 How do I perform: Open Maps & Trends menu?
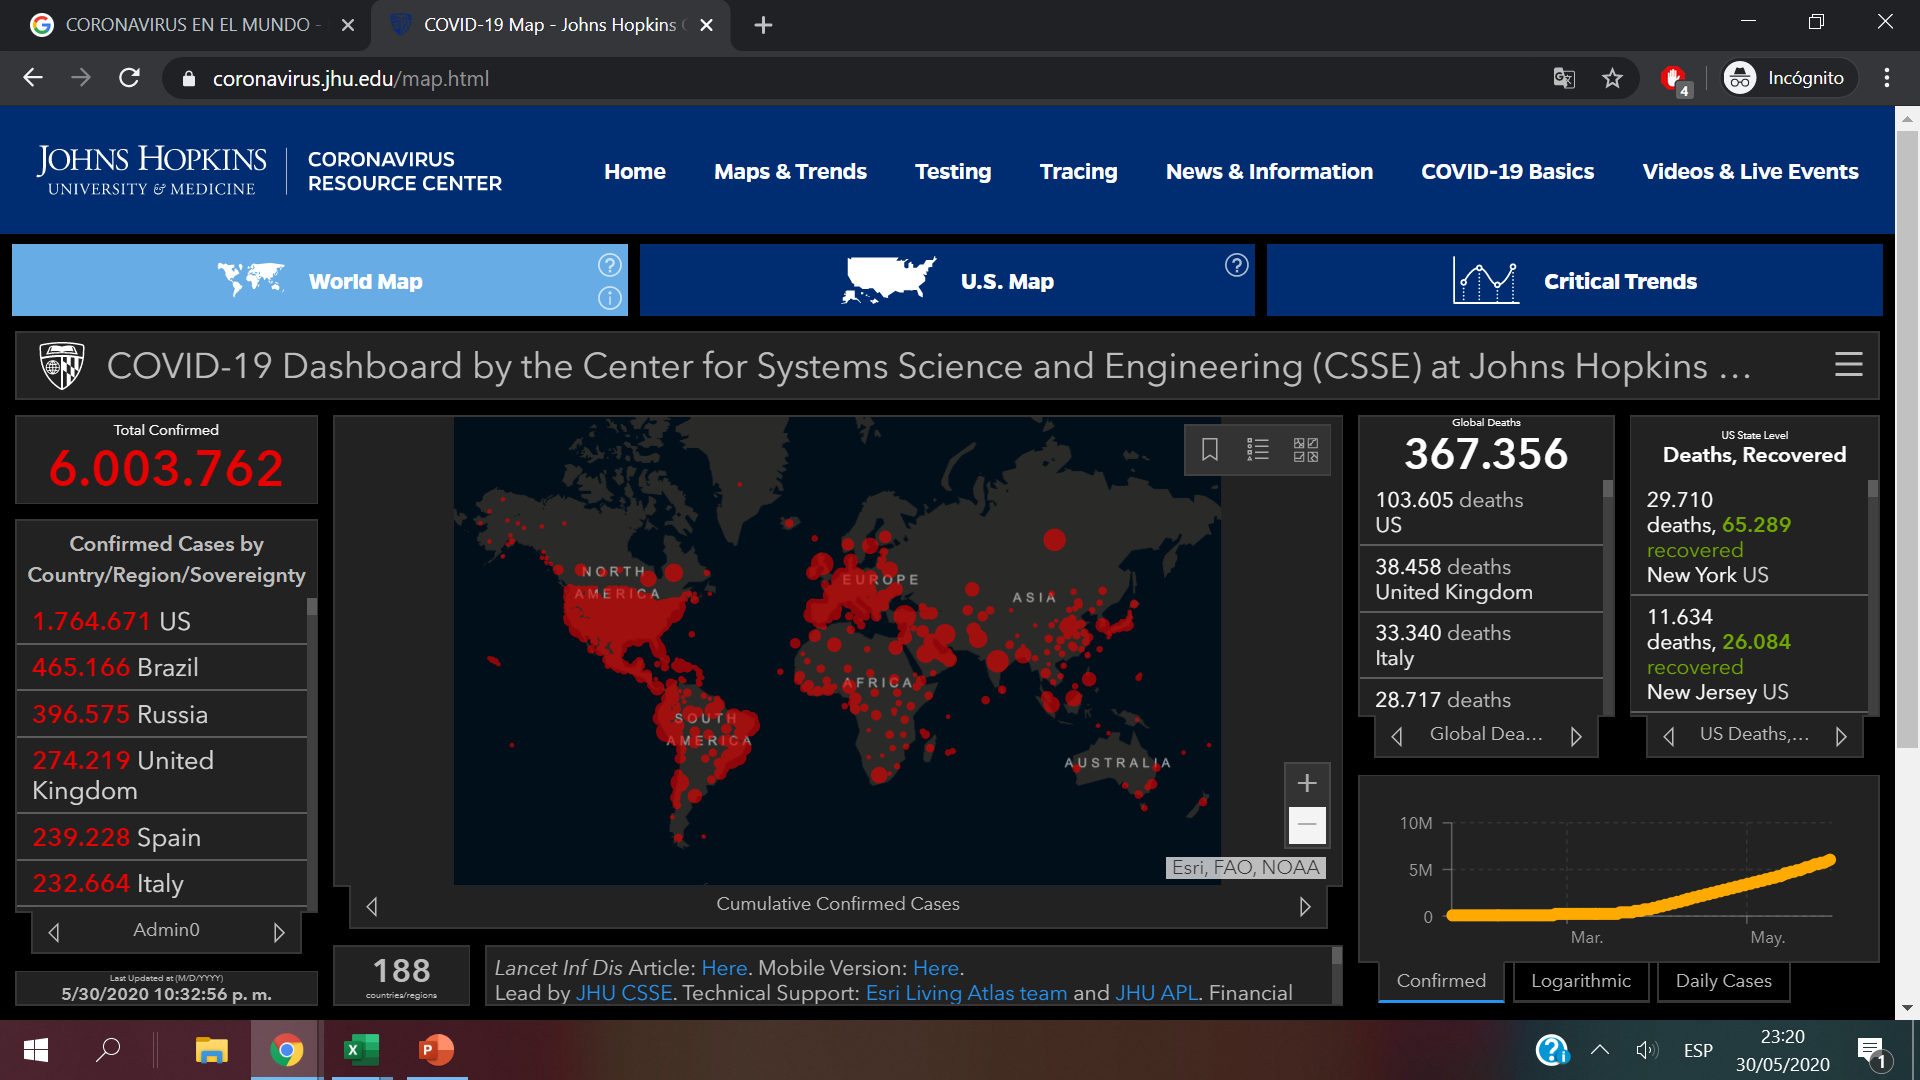(790, 171)
